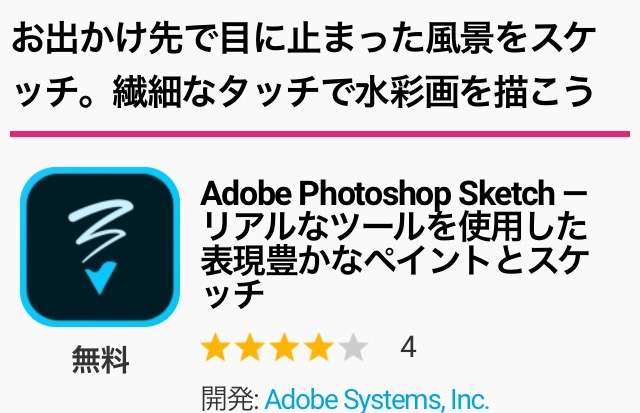Click the final title line ッチ
This screenshot has height=413, width=640.
[232, 294]
